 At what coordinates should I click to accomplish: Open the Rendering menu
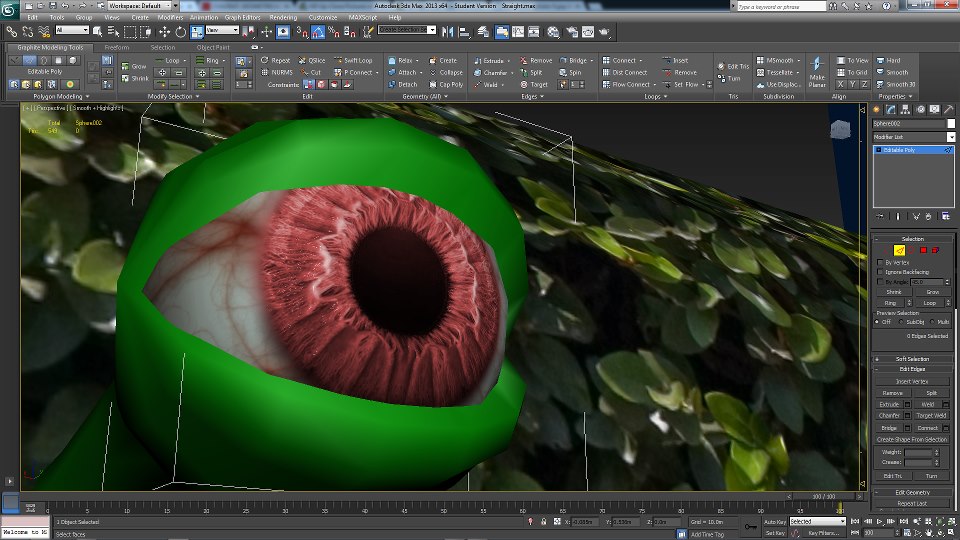pyautogui.click(x=283, y=18)
